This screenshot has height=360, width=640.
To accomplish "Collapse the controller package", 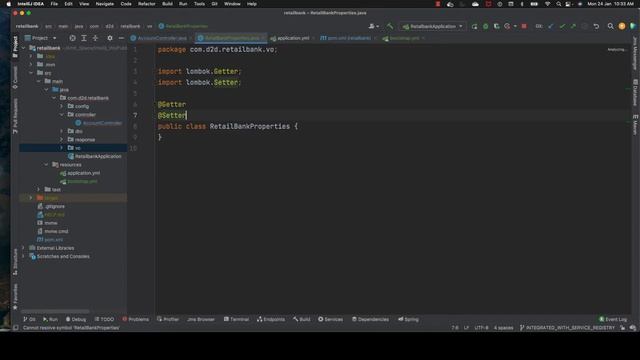I will tap(62, 115).
